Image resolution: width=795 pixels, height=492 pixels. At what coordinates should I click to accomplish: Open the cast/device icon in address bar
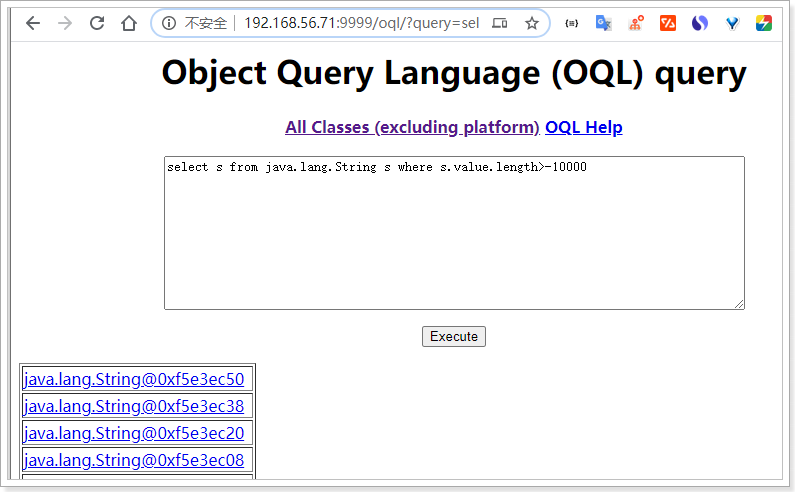tap(500, 23)
